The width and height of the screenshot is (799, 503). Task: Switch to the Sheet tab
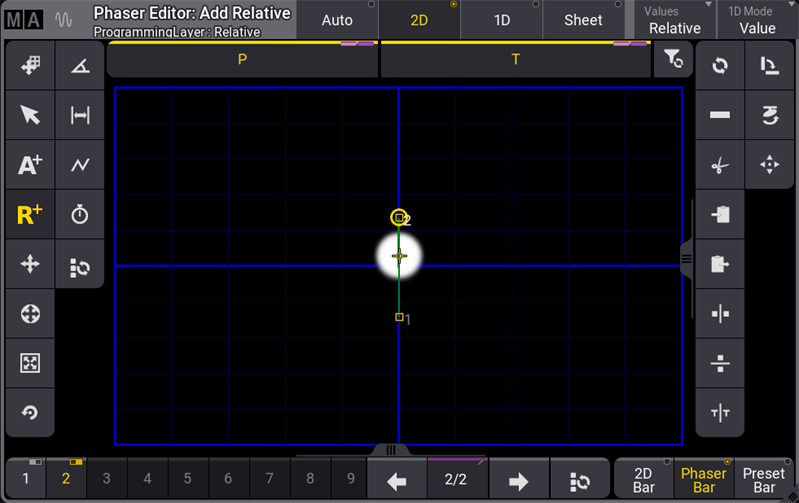click(583, 20)
